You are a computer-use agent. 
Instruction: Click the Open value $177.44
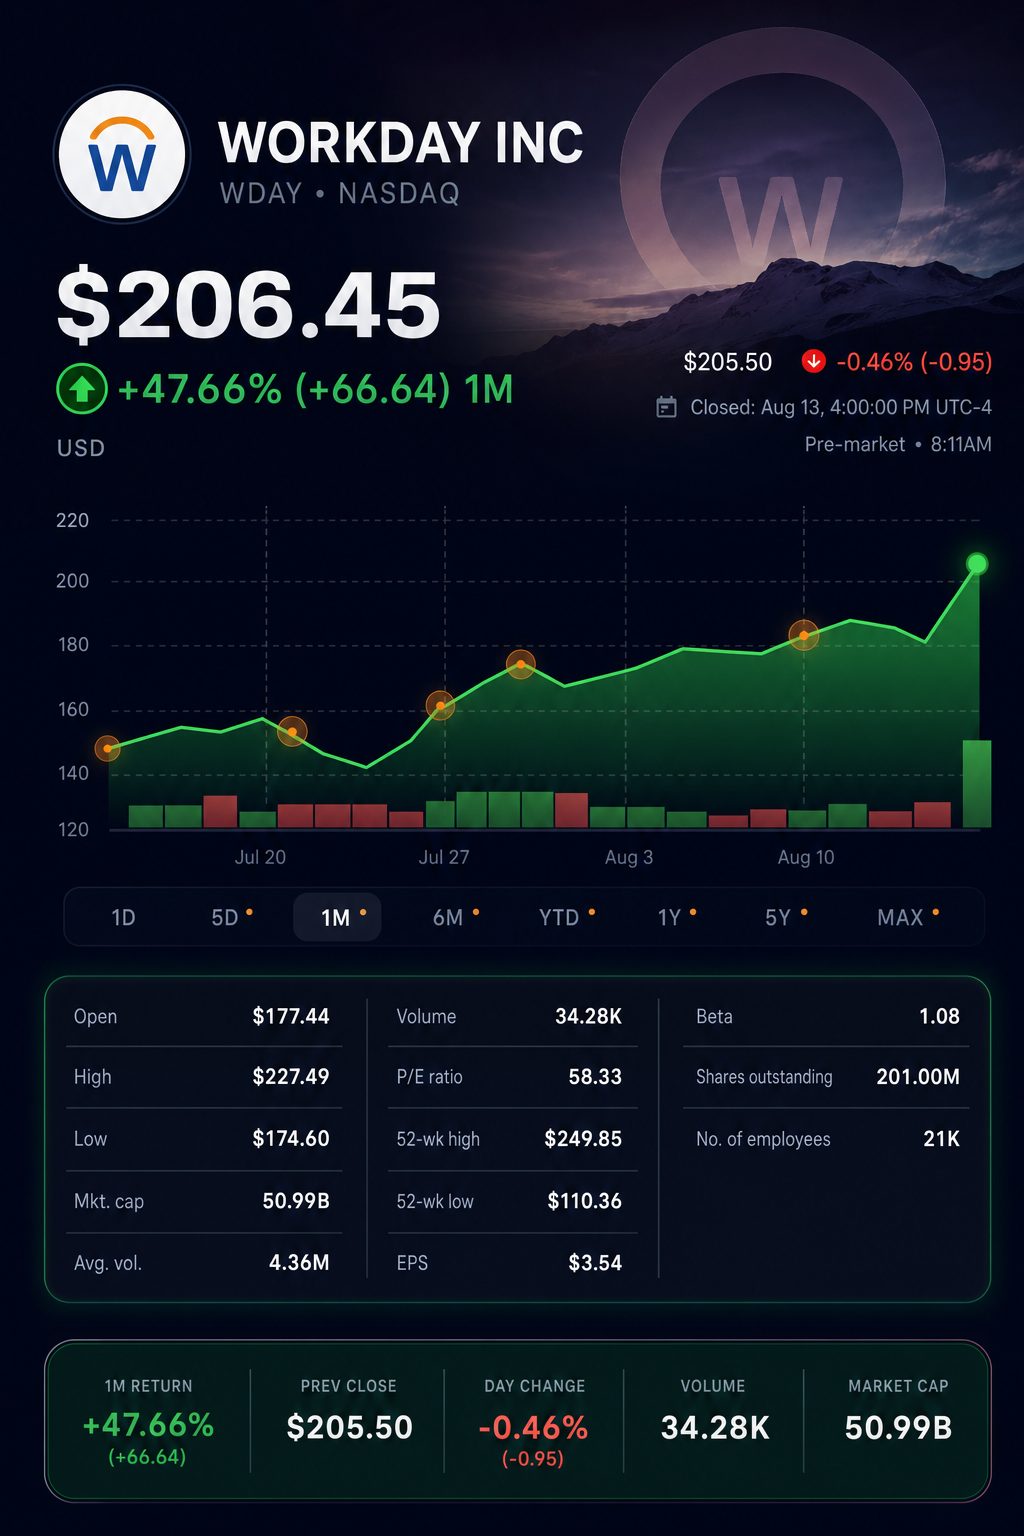[291, 1017]
